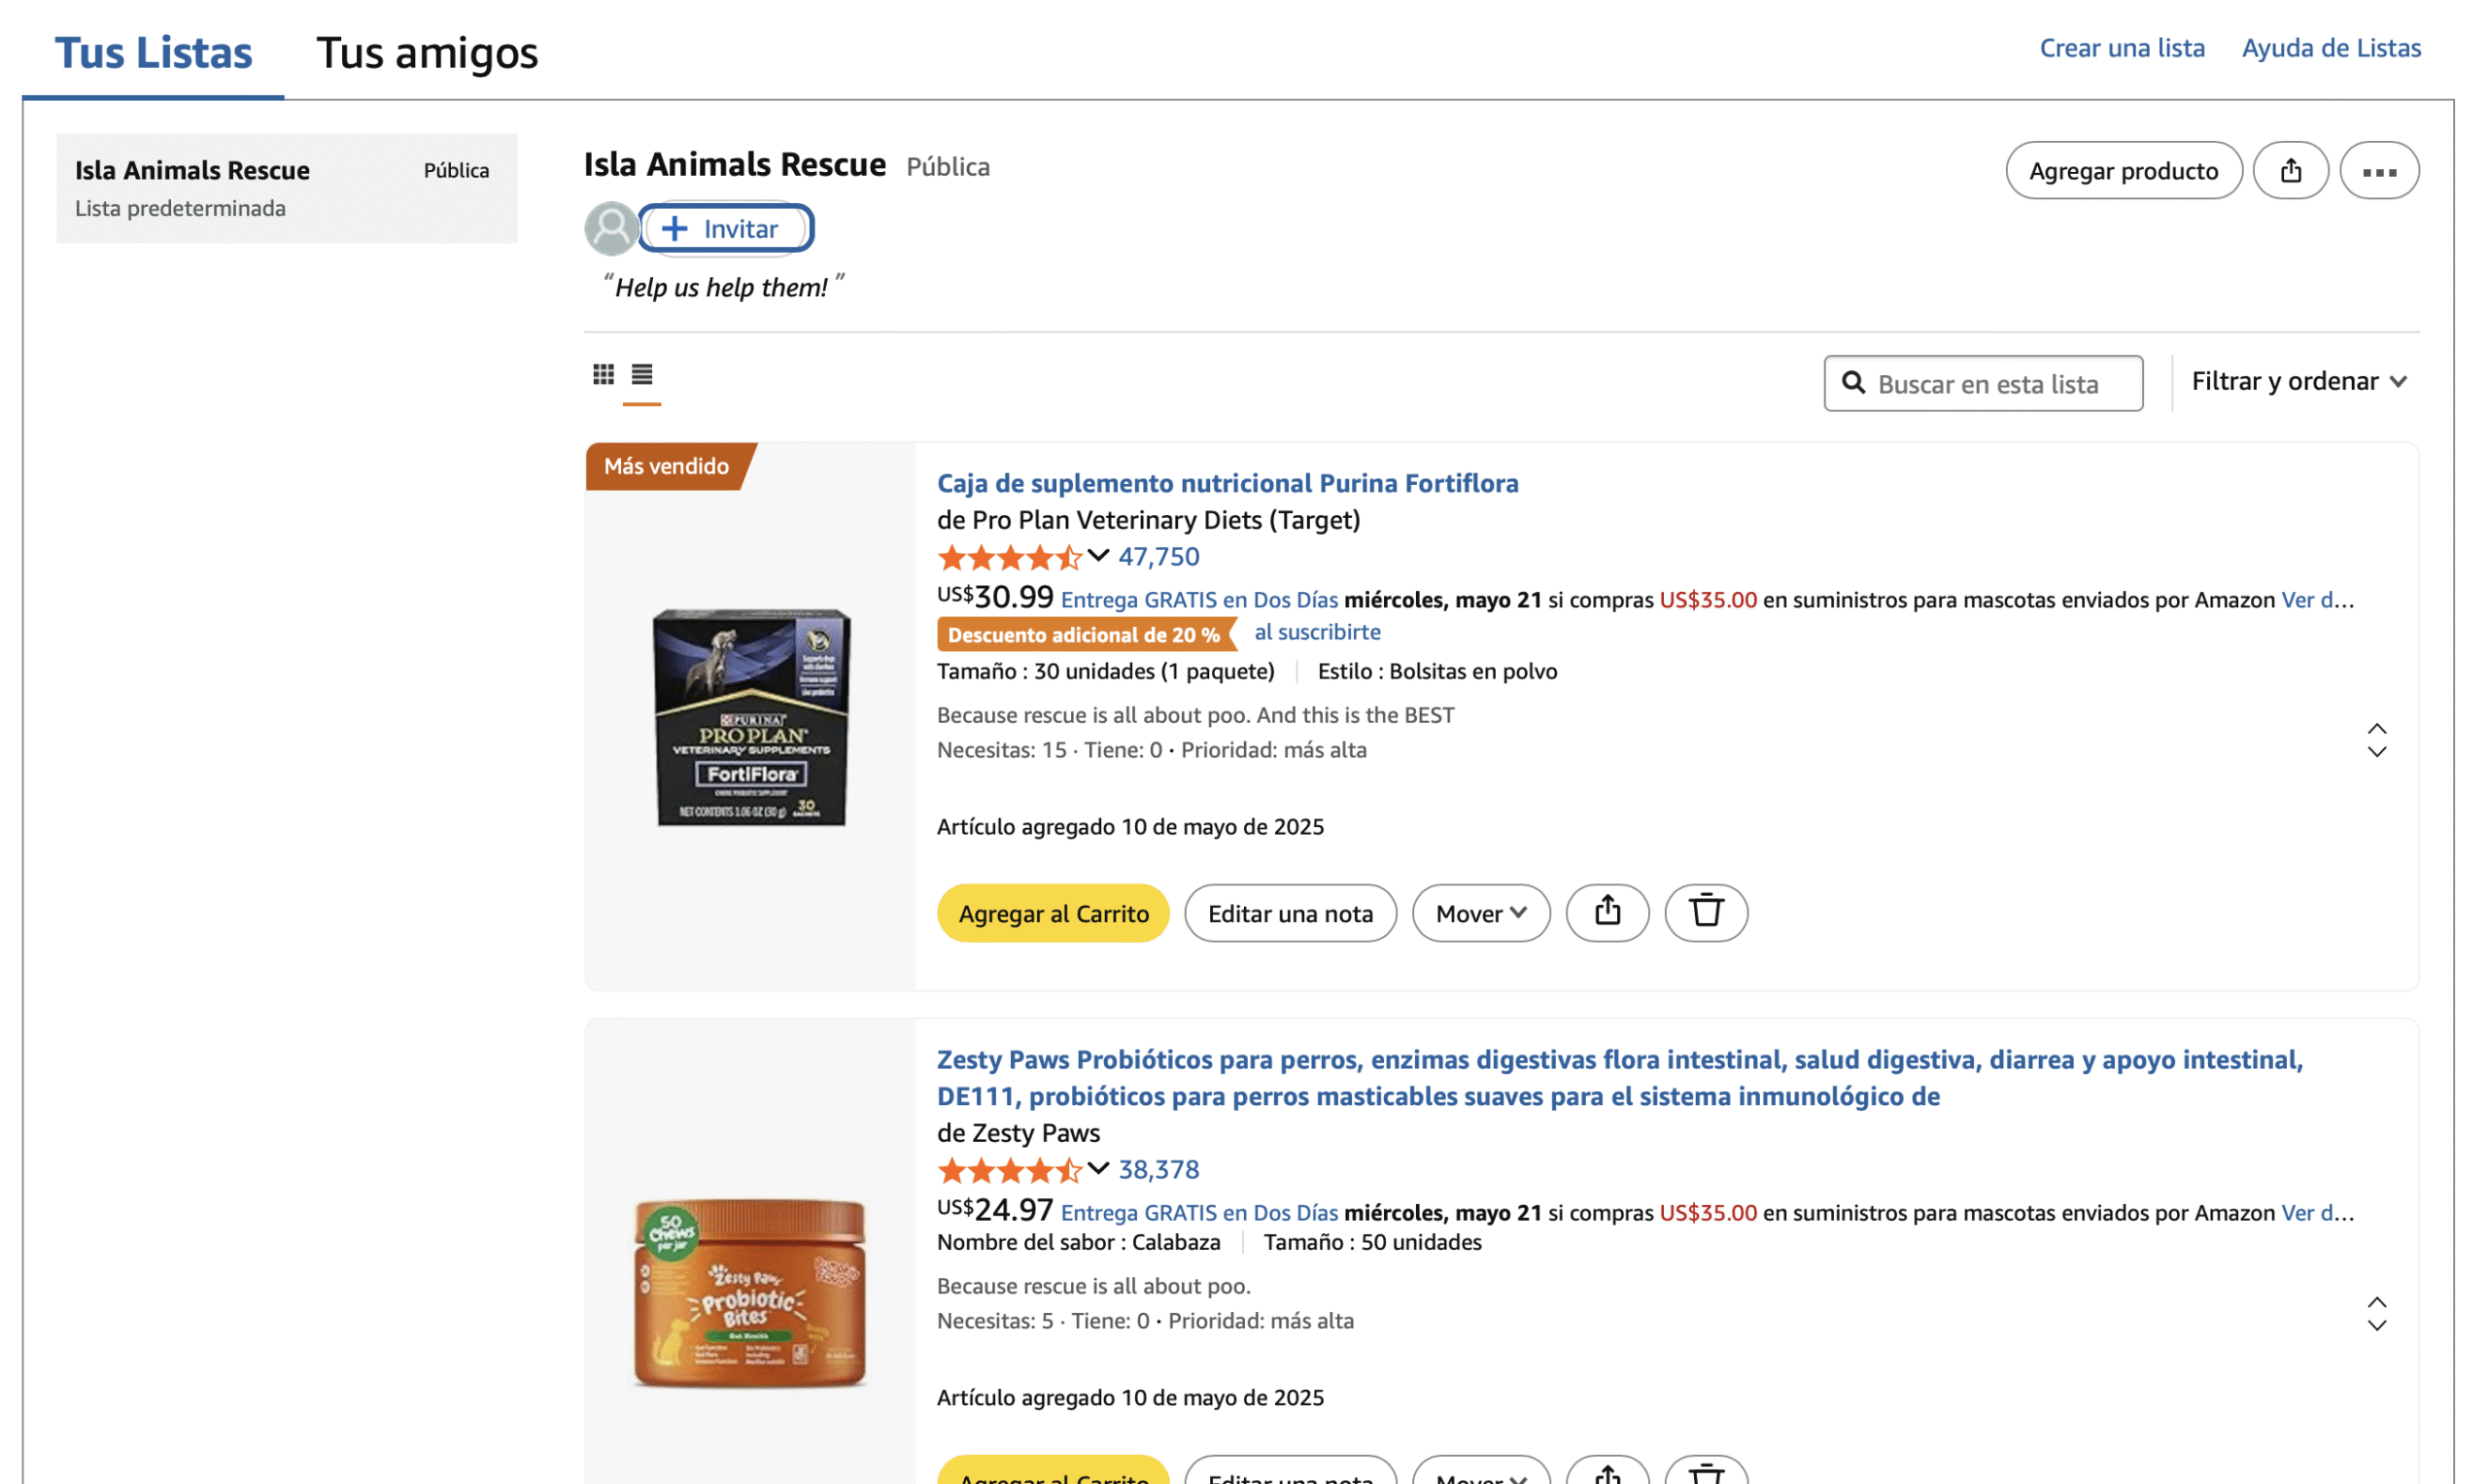
Task: Select Tus Listas tab
Action: click(153, 52)
